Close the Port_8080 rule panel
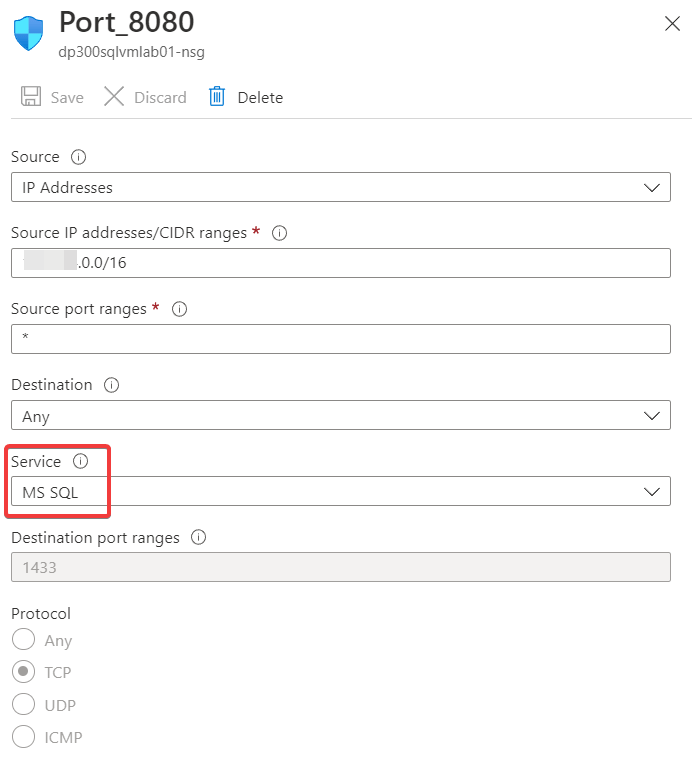The image size is (692, 766). tap(672, 24)
